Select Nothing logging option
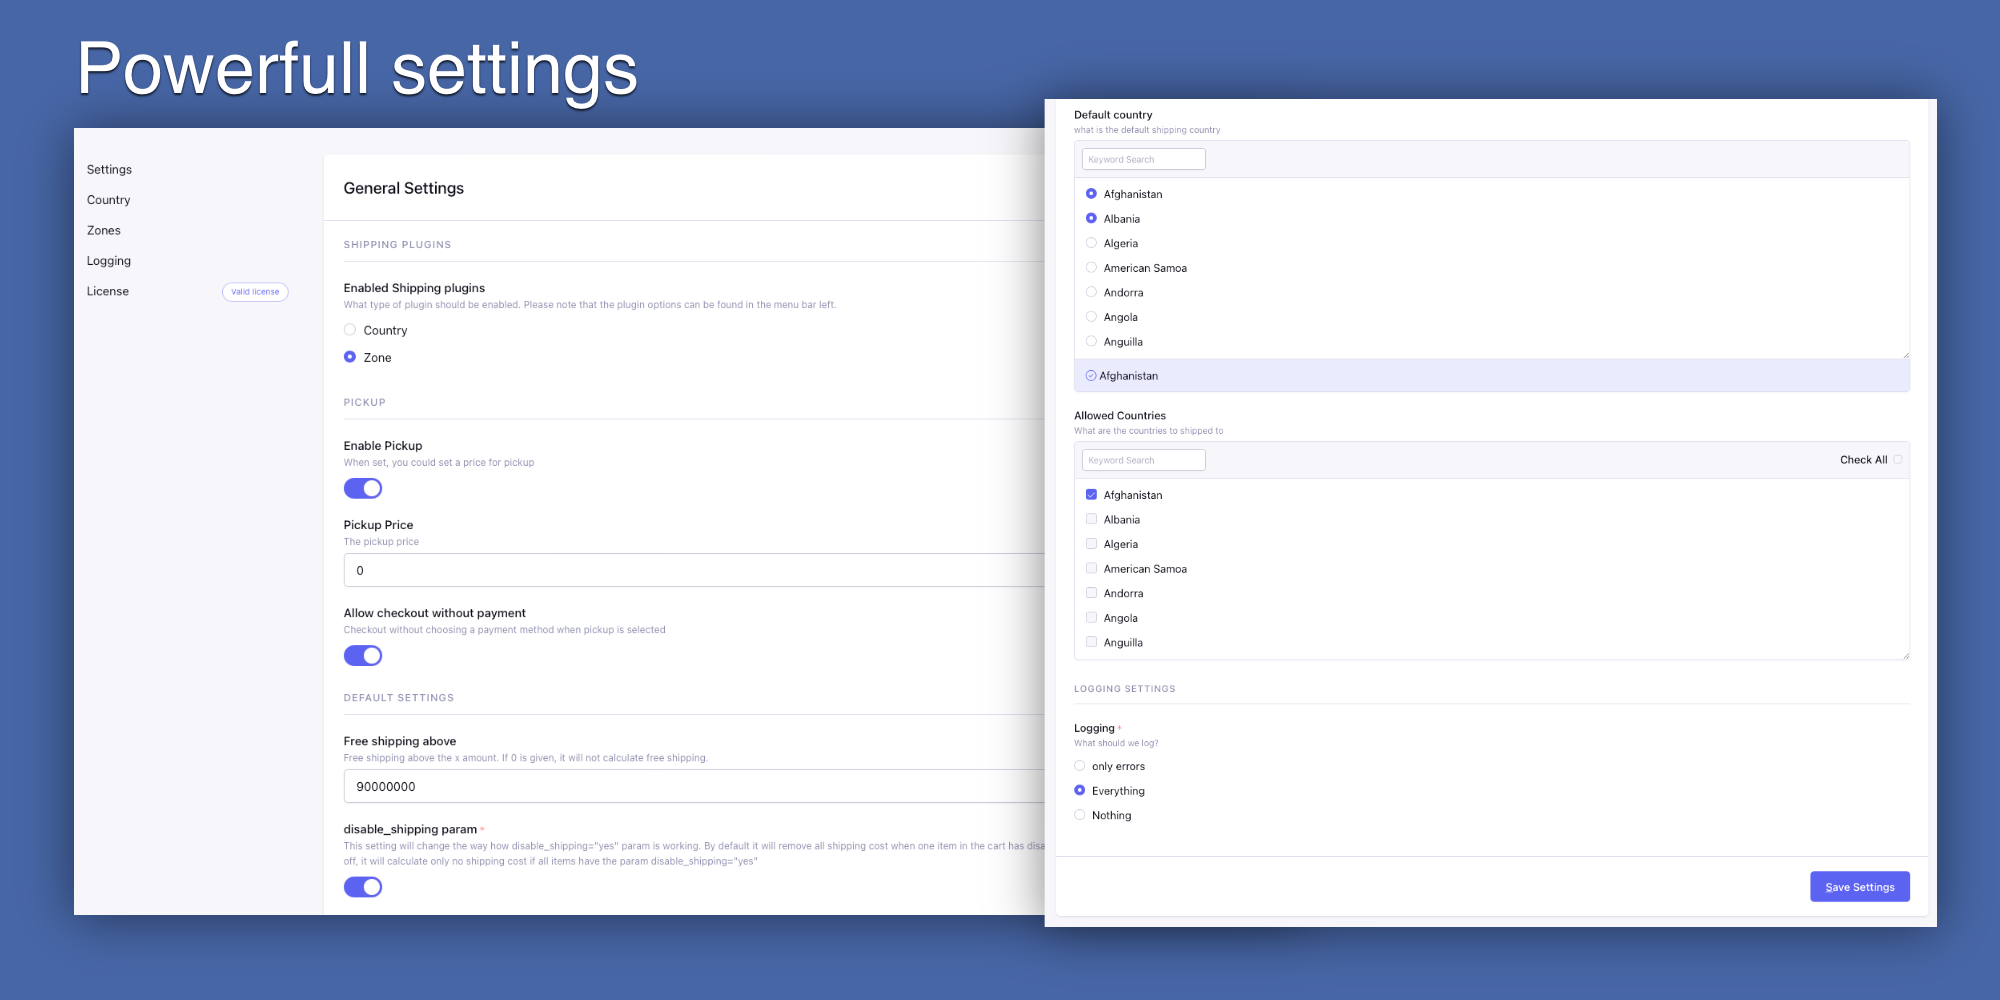Viewport: 2000px width, 1000px height. tap(1079, 815)
